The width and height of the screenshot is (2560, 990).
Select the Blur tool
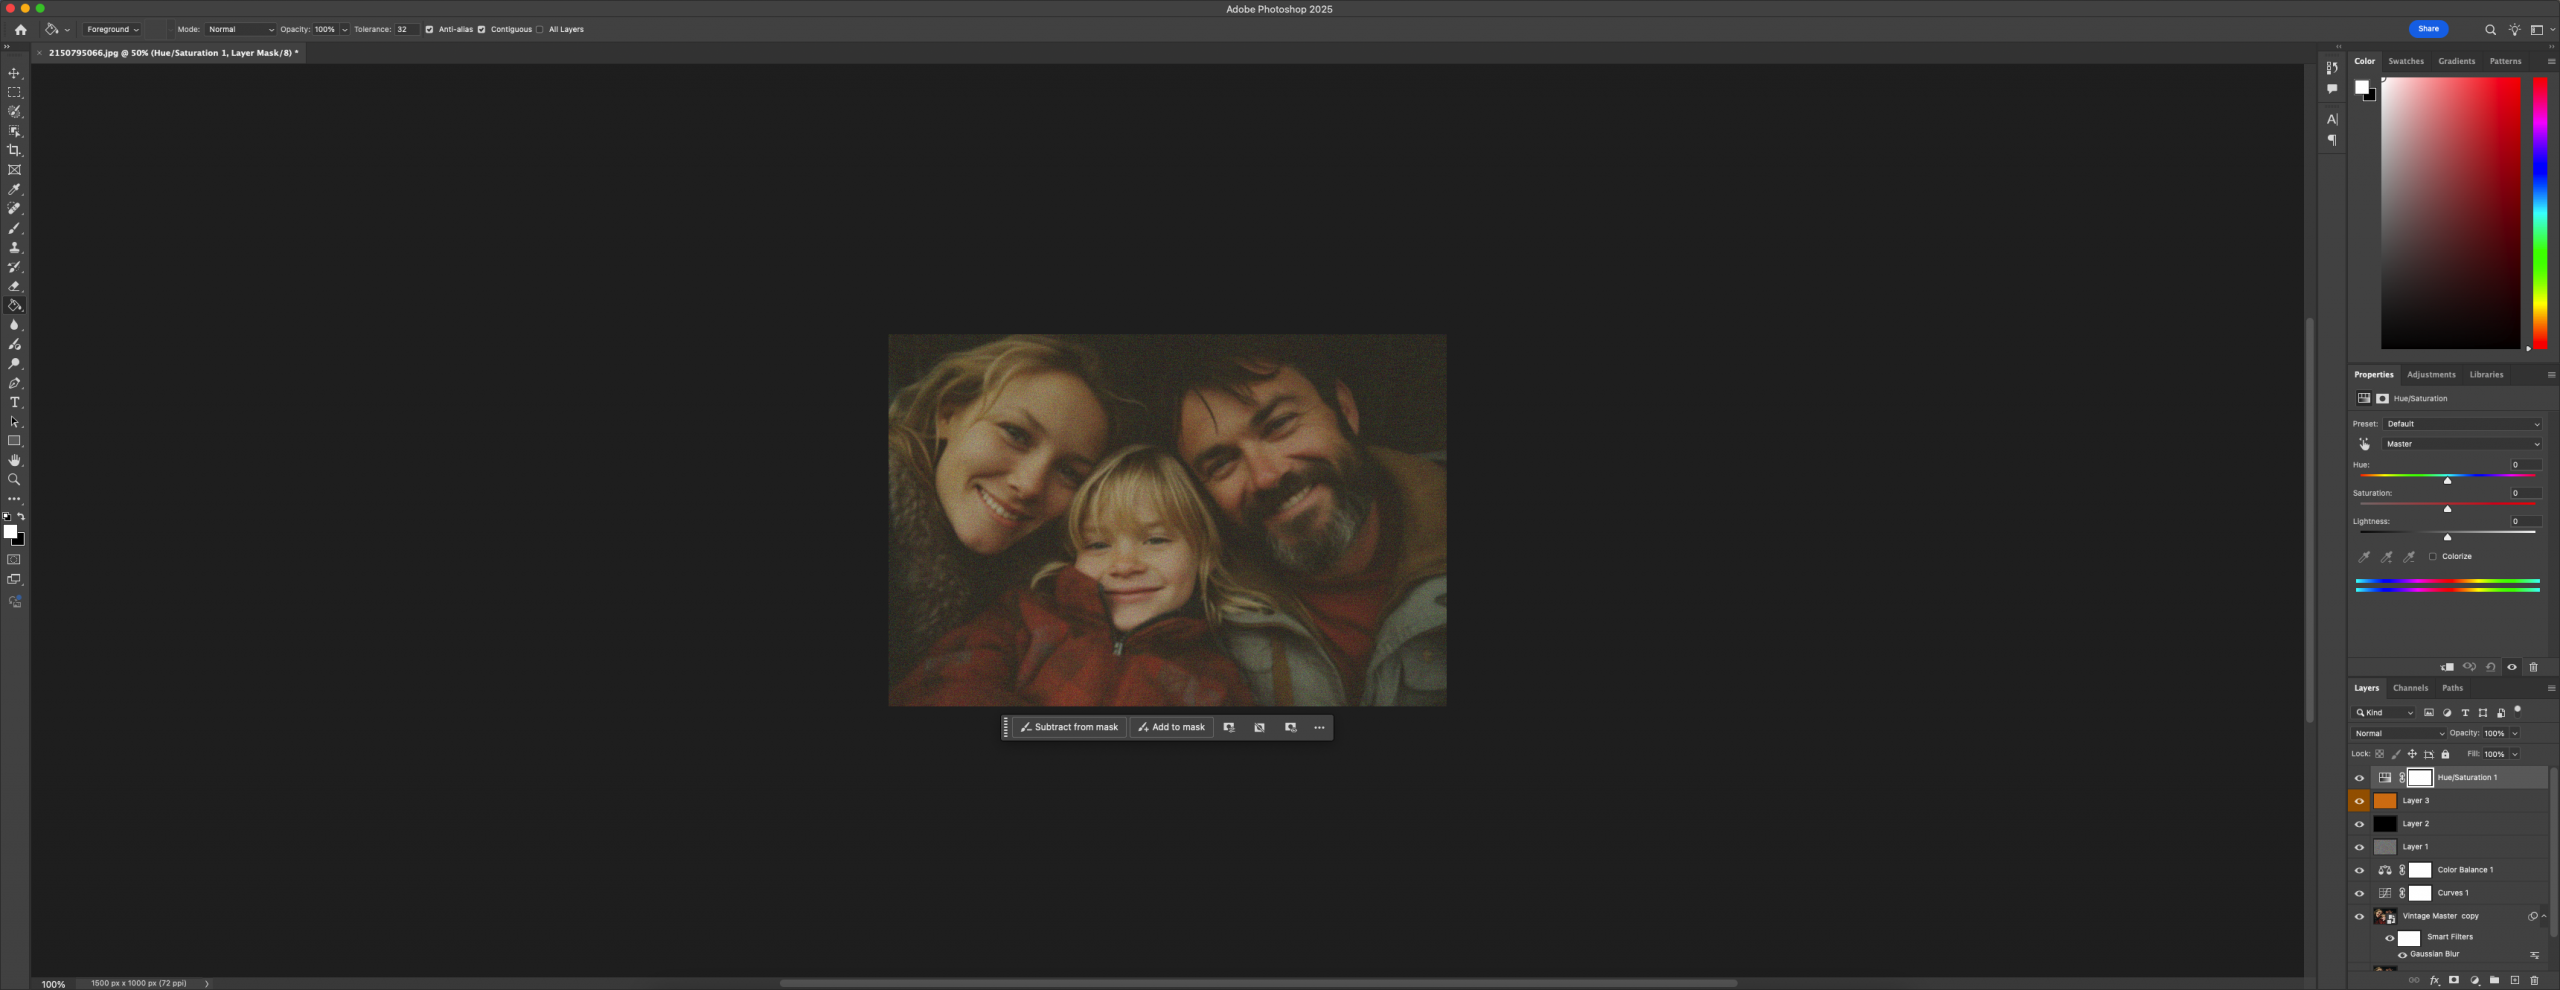pos(14,325)
